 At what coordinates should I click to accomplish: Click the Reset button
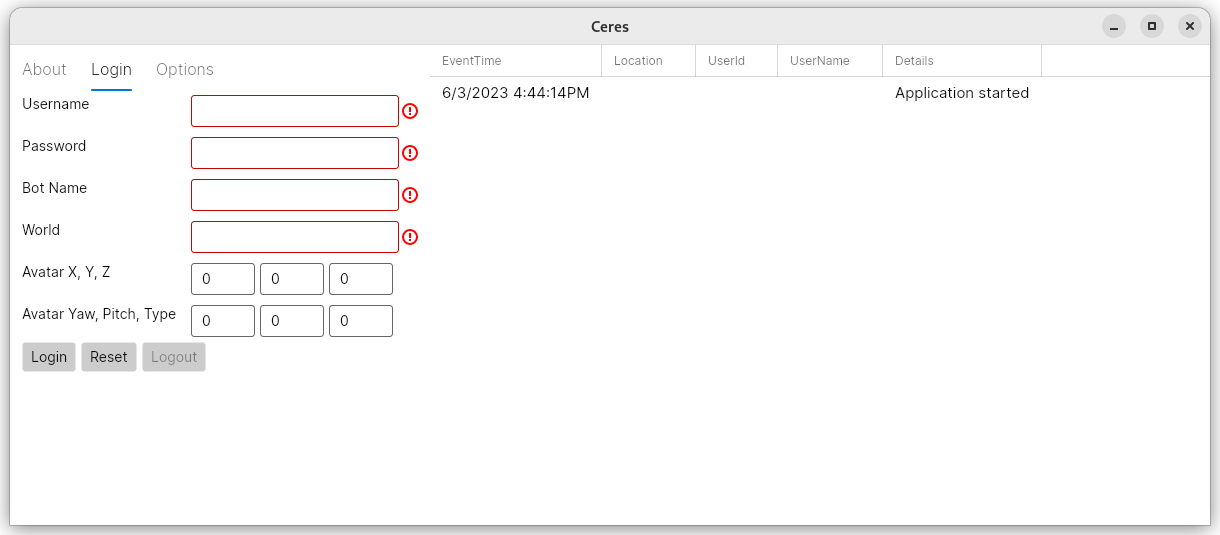(109, 357)
